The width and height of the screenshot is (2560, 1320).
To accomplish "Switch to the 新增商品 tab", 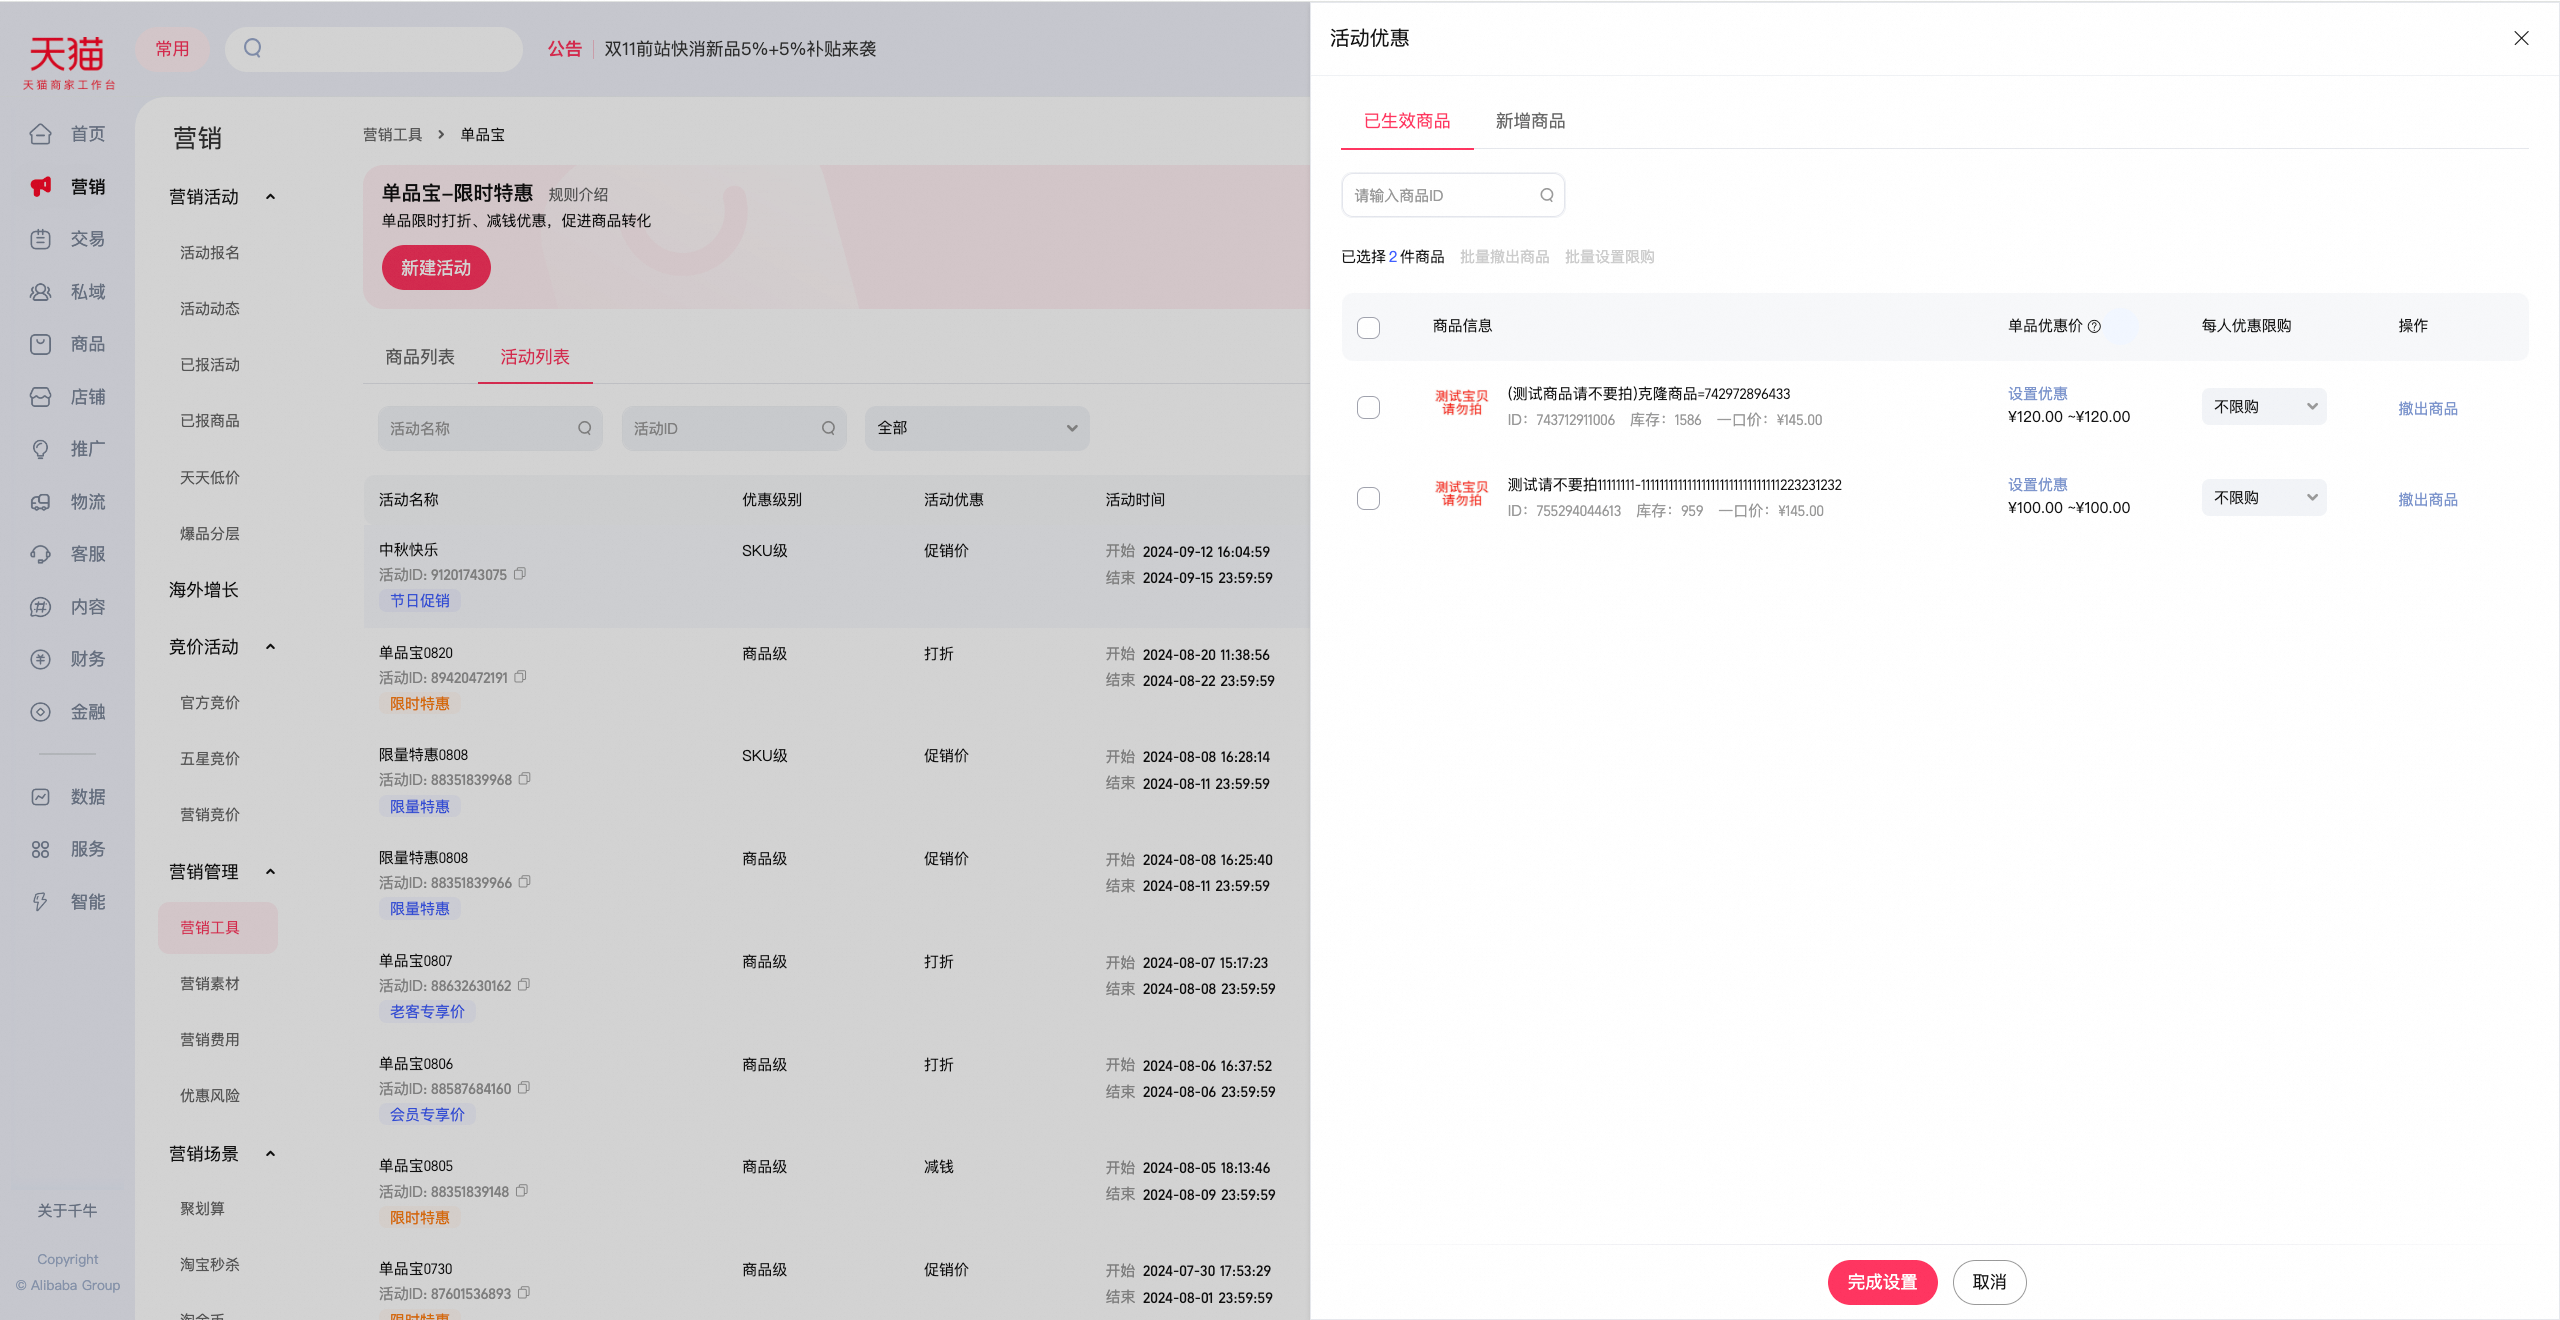I will click(x=1530, y=121).
